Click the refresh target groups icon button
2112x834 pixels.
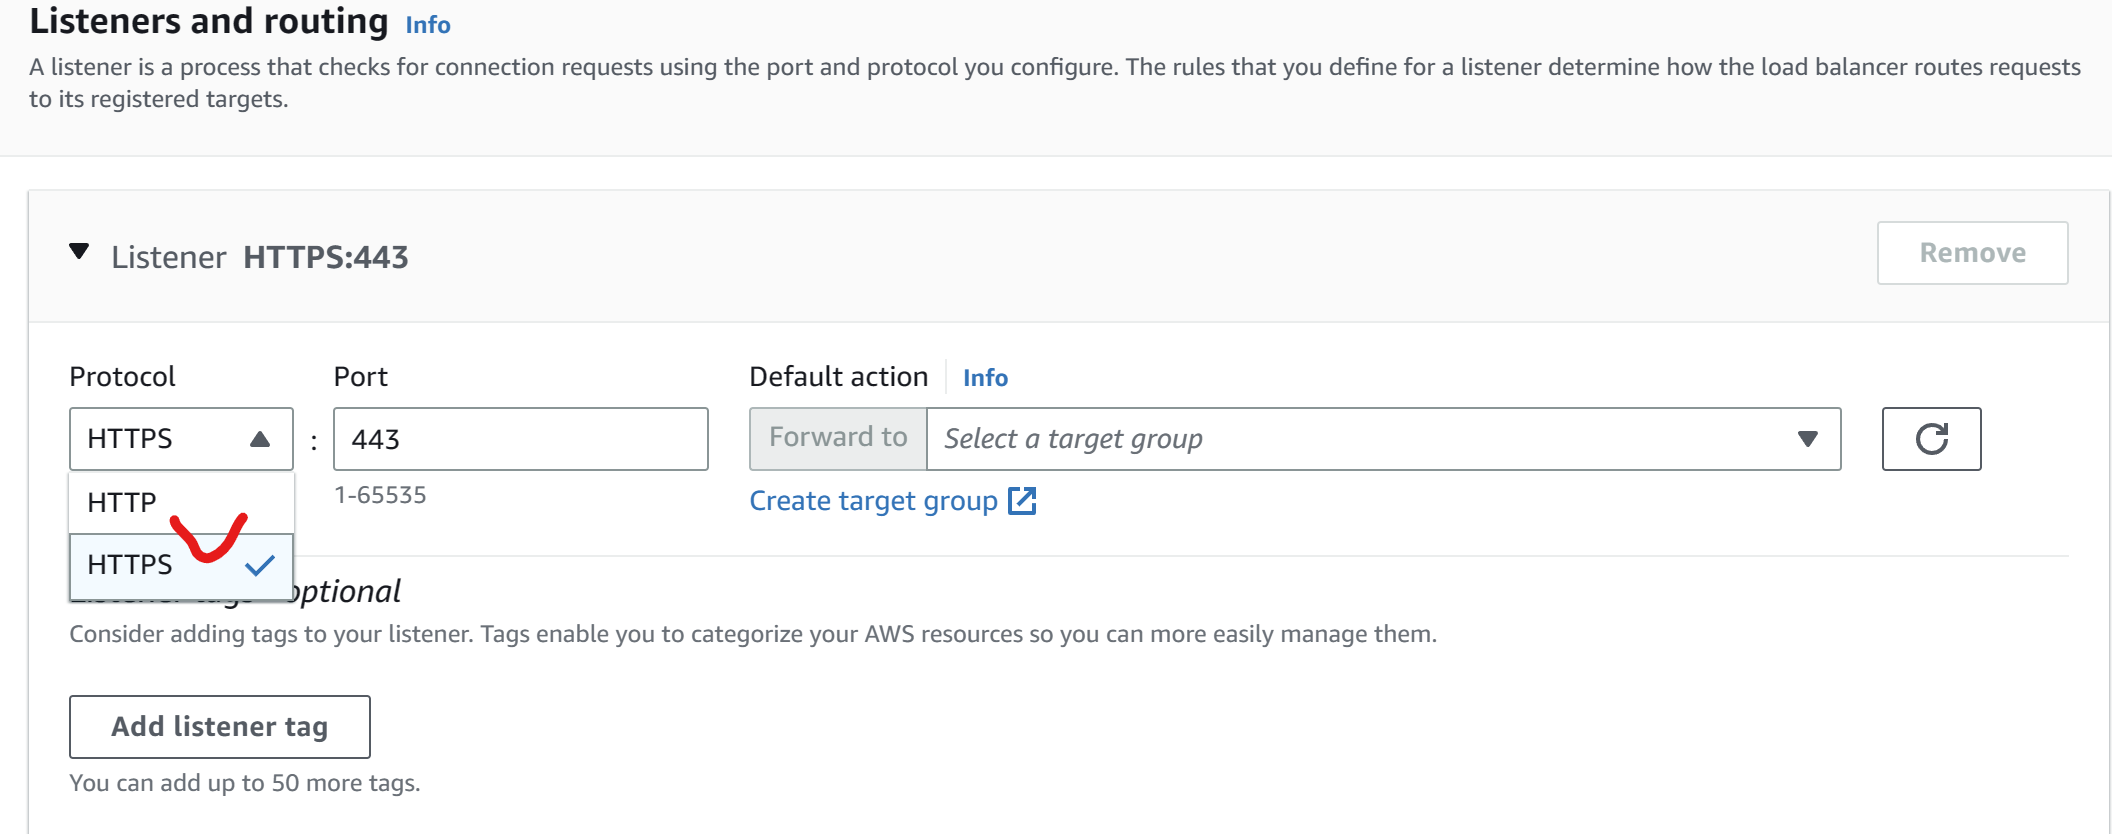1931,439
